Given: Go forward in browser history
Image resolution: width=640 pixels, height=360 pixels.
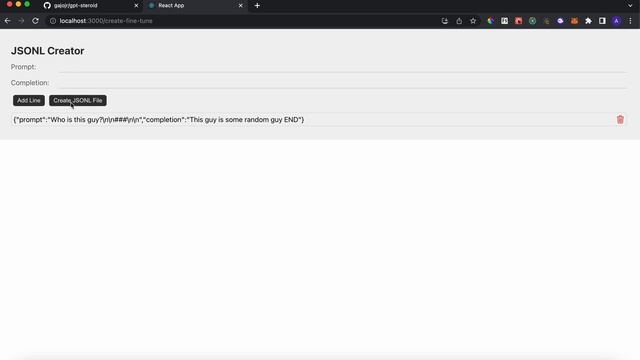Looking at the screenshot, I should 21,21.
